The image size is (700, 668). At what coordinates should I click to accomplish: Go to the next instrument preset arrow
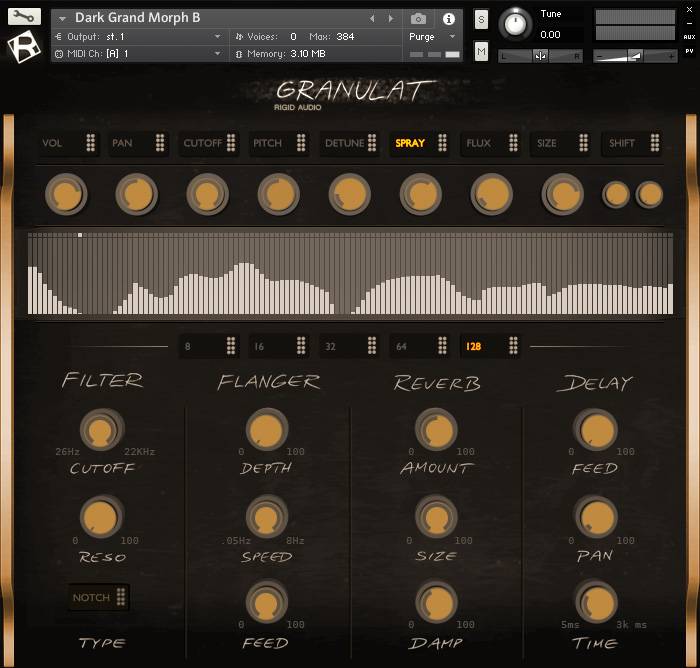tap(390, 18)
